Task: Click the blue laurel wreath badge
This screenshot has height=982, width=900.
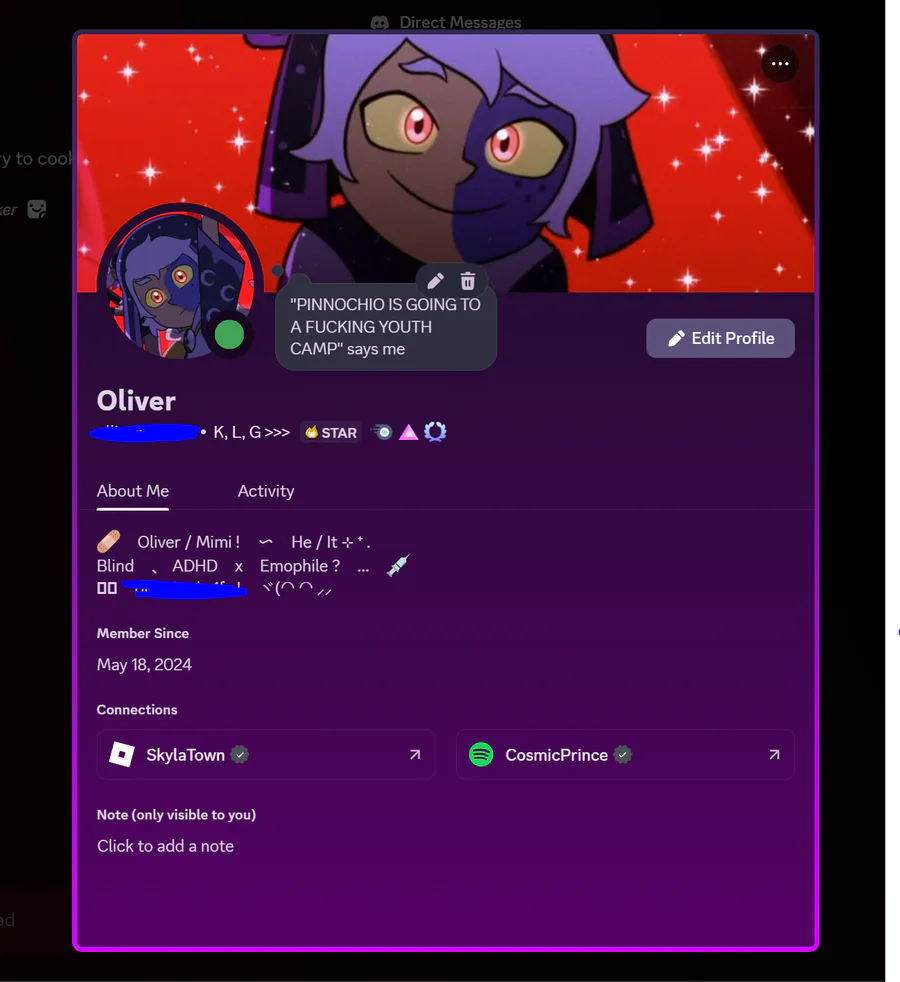Action: pyautogui.click(x=435, y=432)
